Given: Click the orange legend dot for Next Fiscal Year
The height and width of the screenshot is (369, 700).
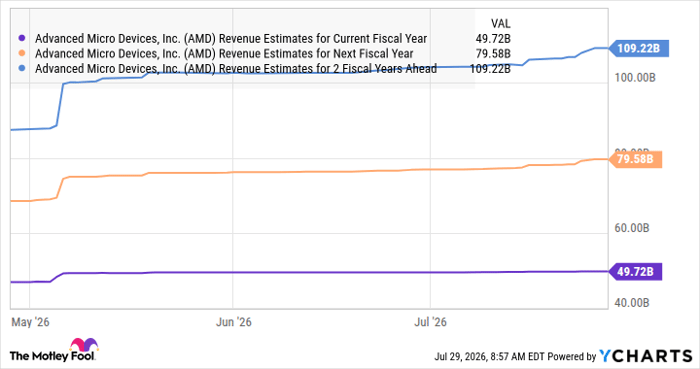Looking at the screenshot, I should [21, 54].
